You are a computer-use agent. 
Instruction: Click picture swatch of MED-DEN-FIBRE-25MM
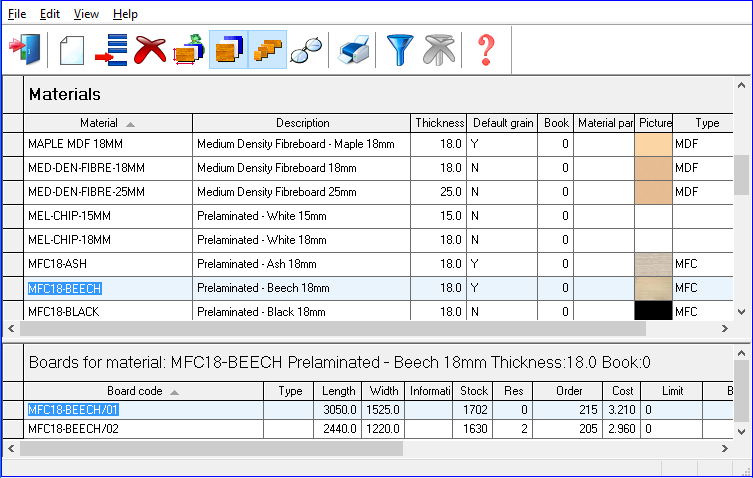click(x=653, y=192)
